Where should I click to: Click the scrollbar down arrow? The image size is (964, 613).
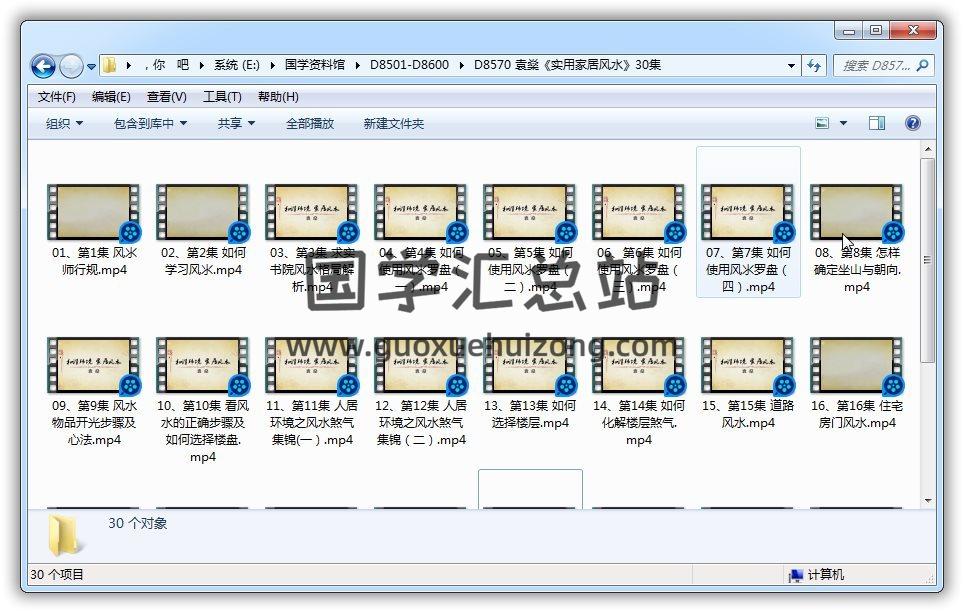click(928, 500)
